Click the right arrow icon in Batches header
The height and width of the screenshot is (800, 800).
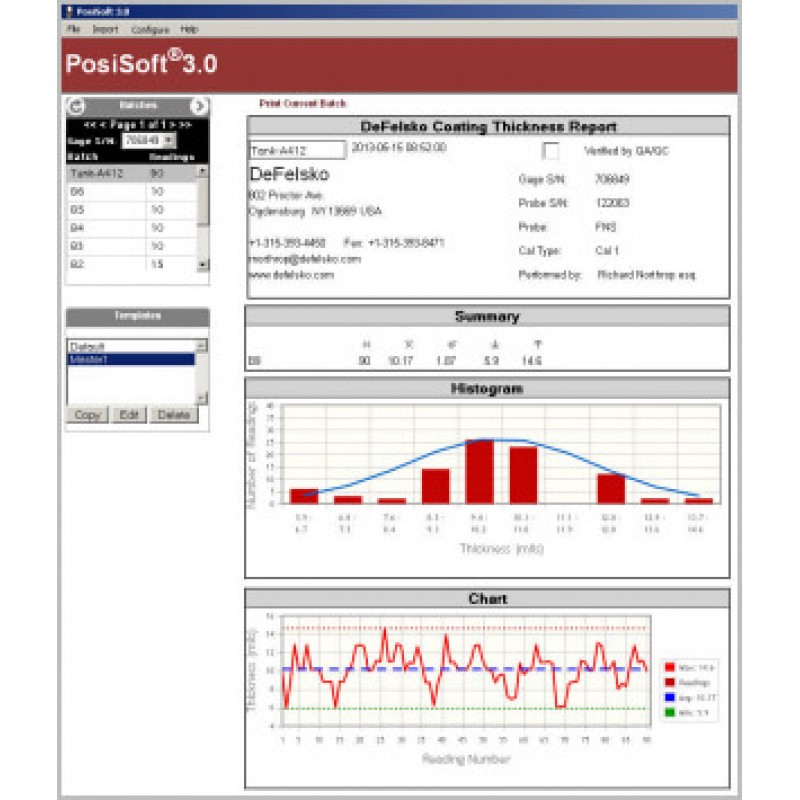(198, 106)
